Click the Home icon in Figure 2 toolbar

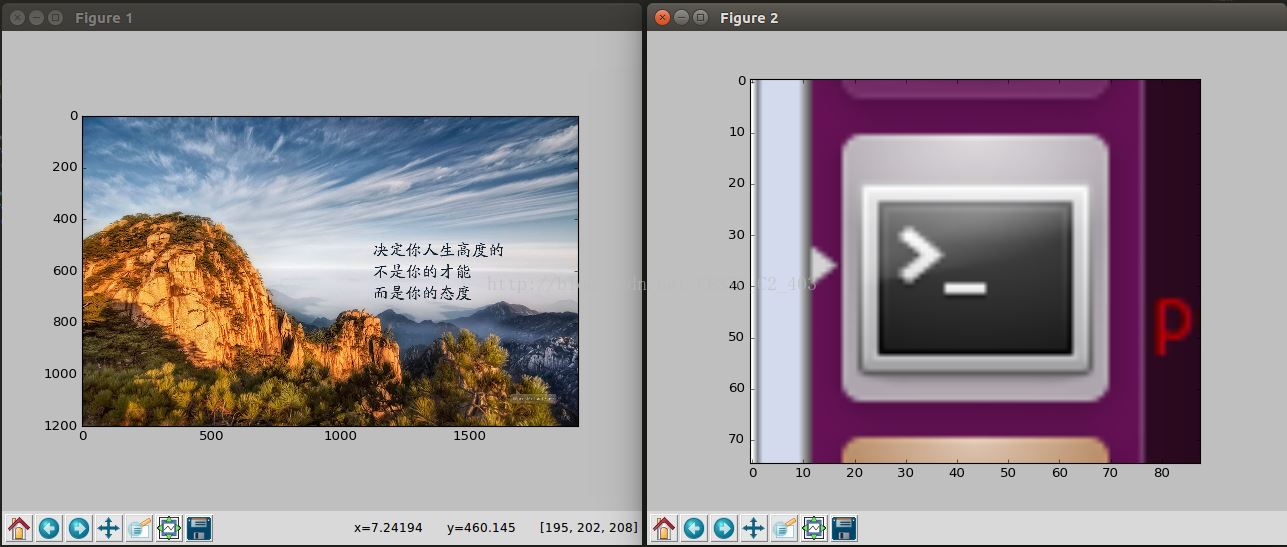663,528
